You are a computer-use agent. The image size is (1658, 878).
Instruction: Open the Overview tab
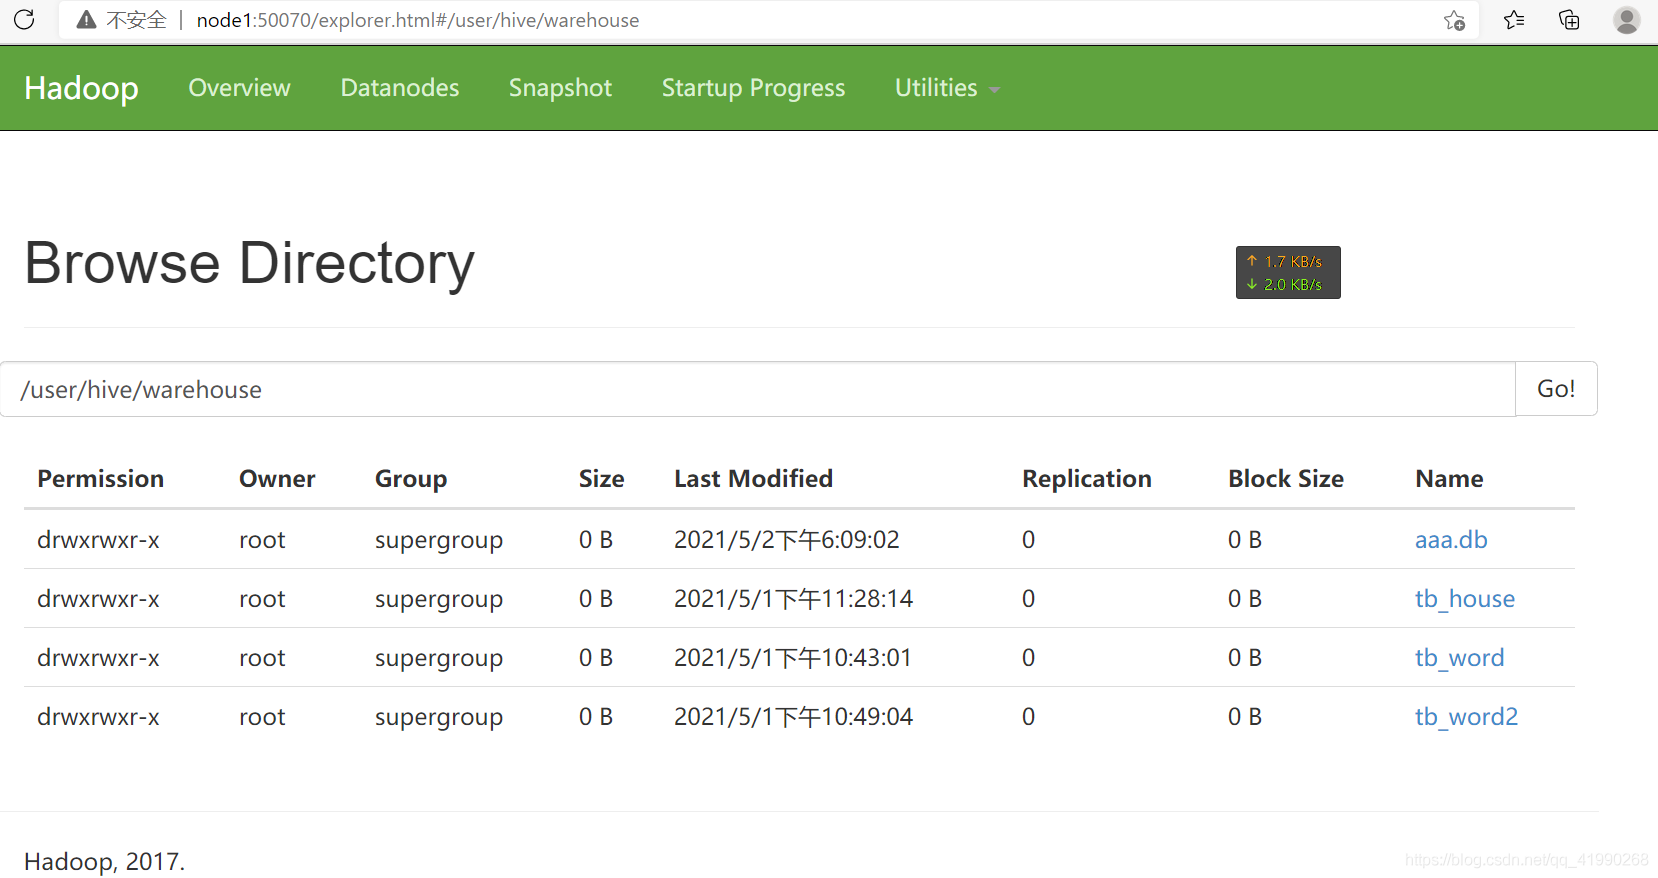239,88
